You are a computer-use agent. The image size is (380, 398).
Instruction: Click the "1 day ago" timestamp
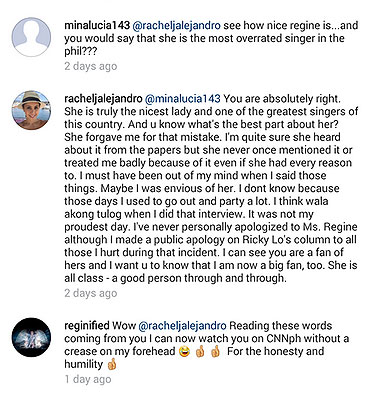pyautogui.click(x=88, y=379)
